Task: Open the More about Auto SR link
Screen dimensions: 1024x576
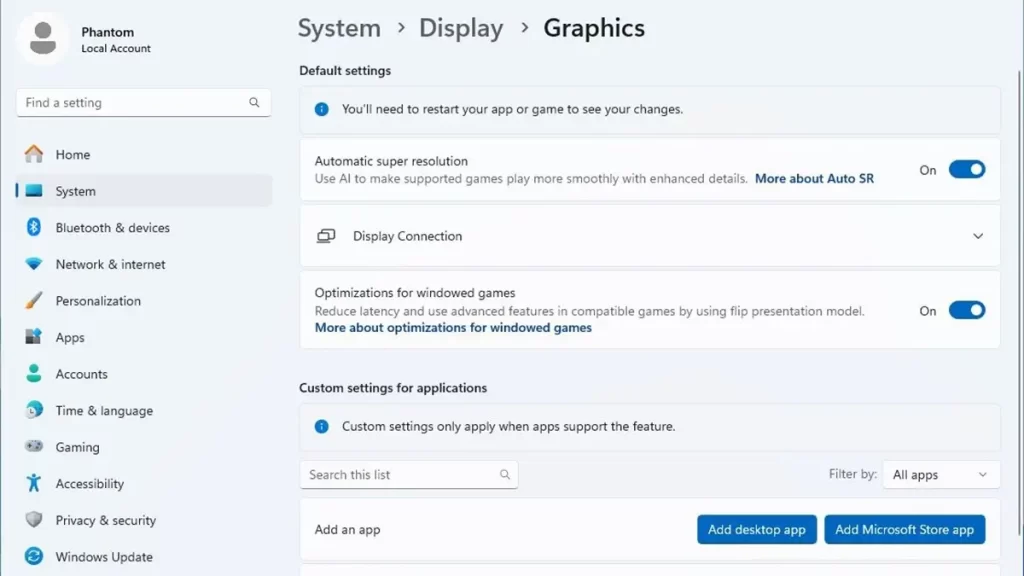Action: click(817, 177)
